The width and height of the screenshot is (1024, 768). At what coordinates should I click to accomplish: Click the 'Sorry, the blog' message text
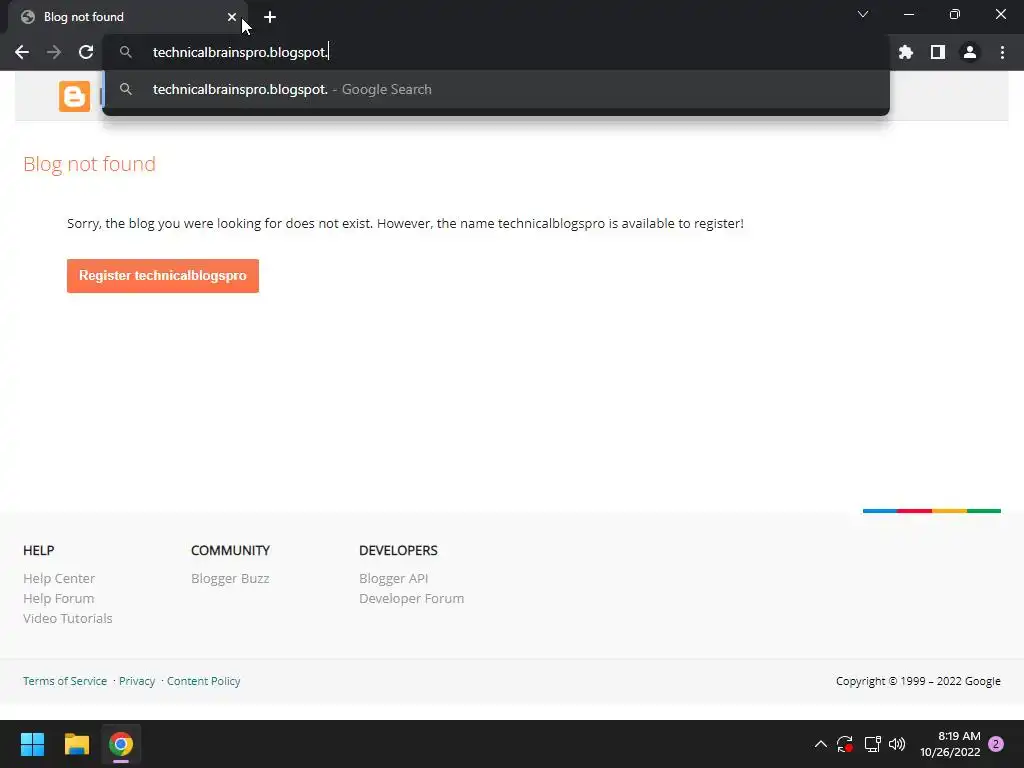click(x=405, y=223)
